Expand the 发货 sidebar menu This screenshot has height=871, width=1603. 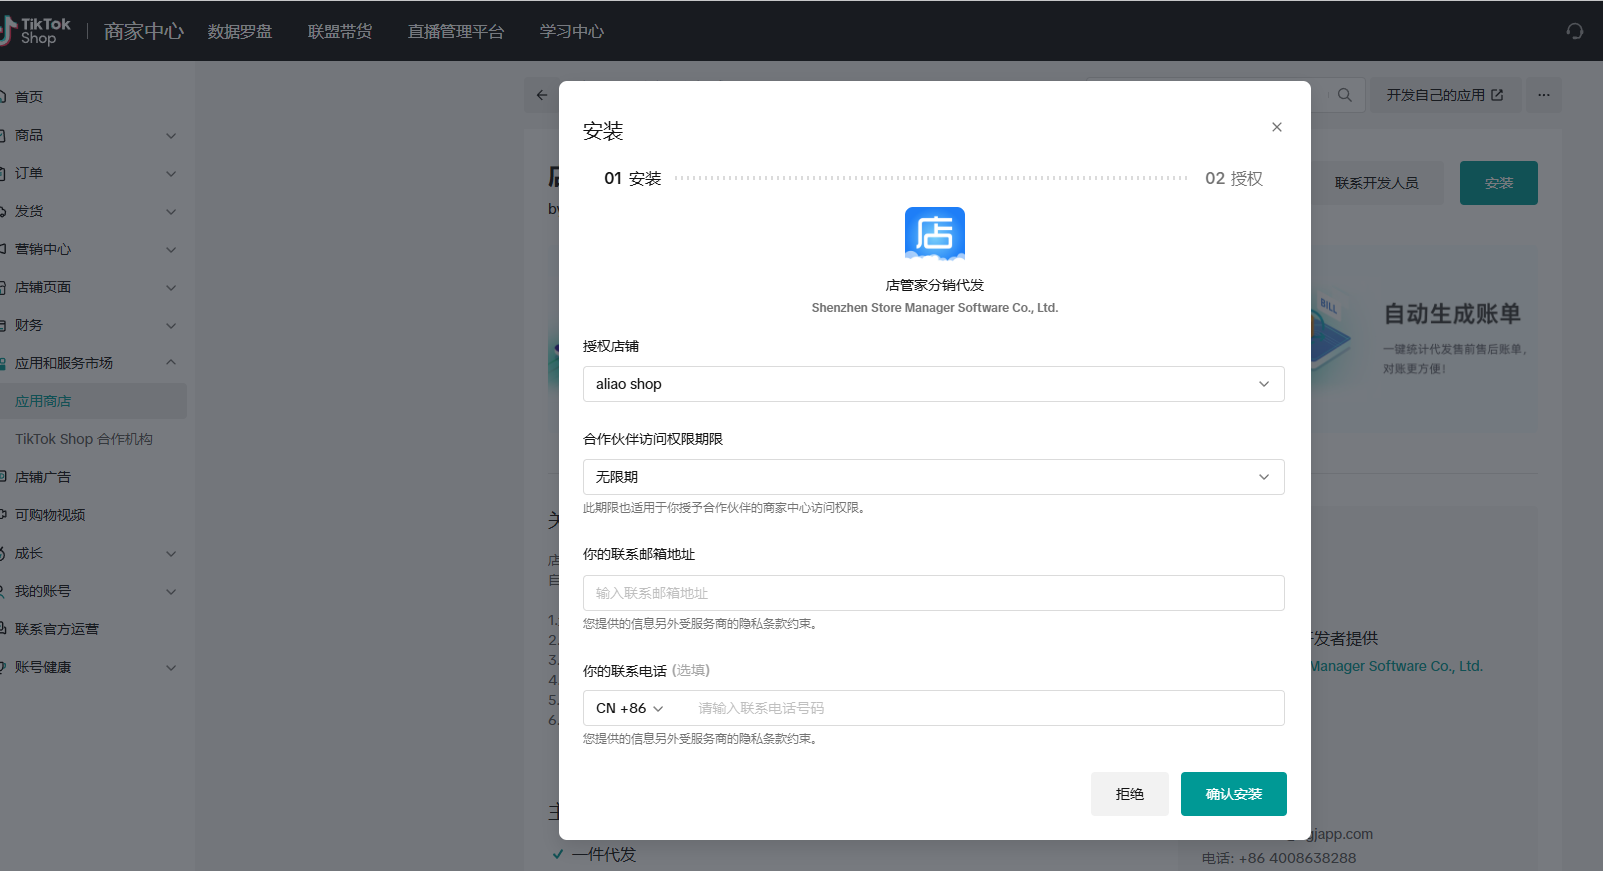93,211
